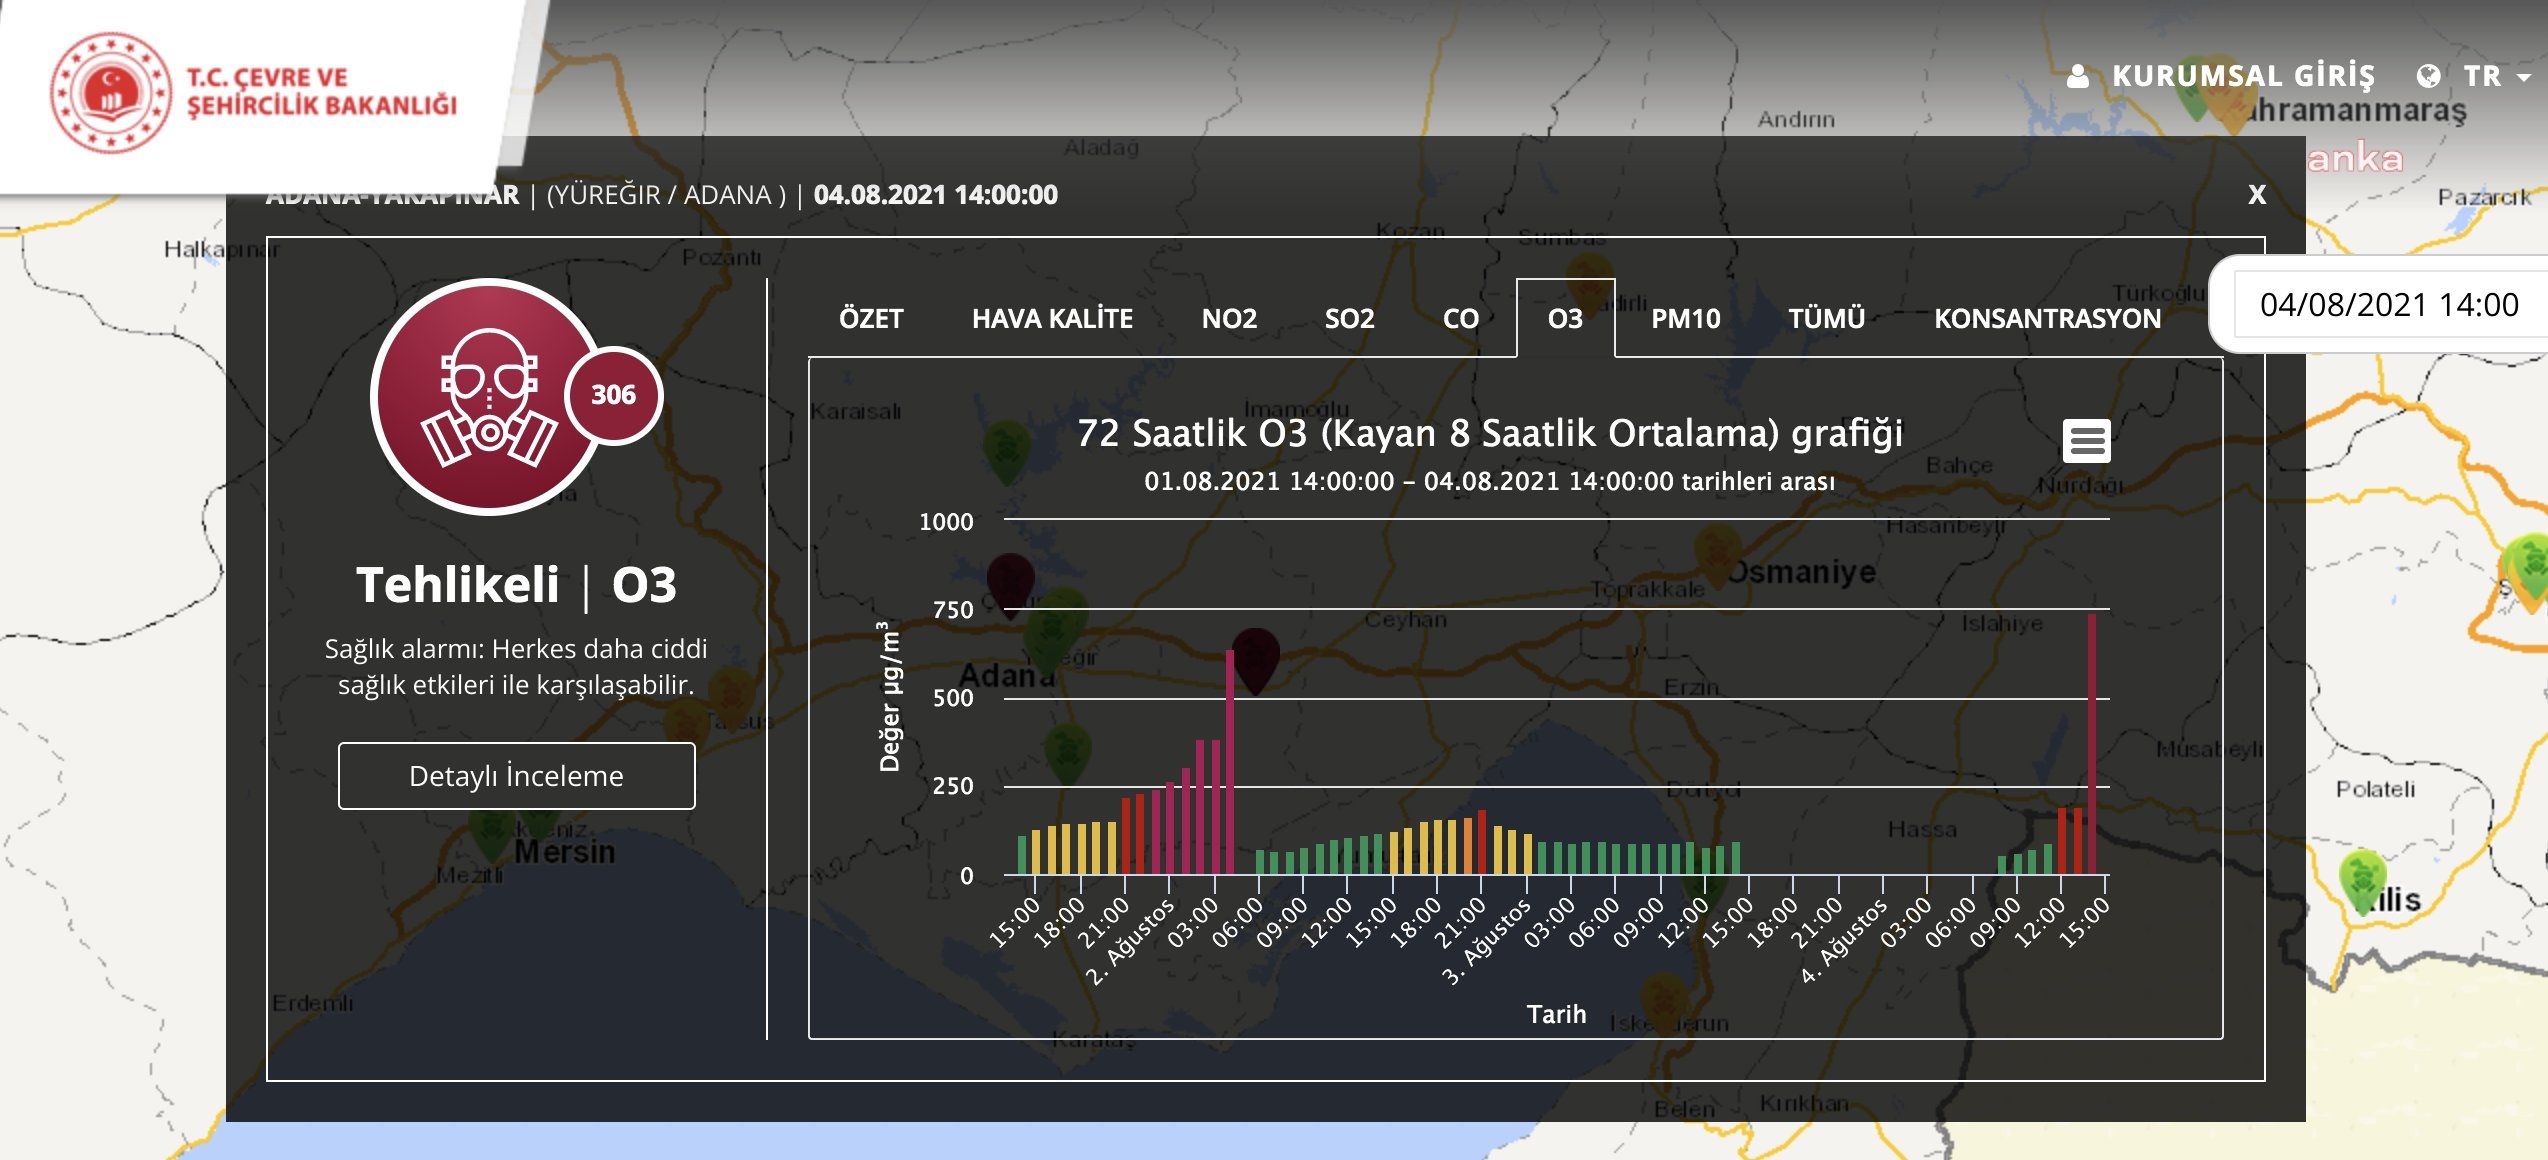Click the user icon beside Kurumsal Giriş
The width and height of the screenshot is (2548, 1160).
click(x=2078, y=76)
